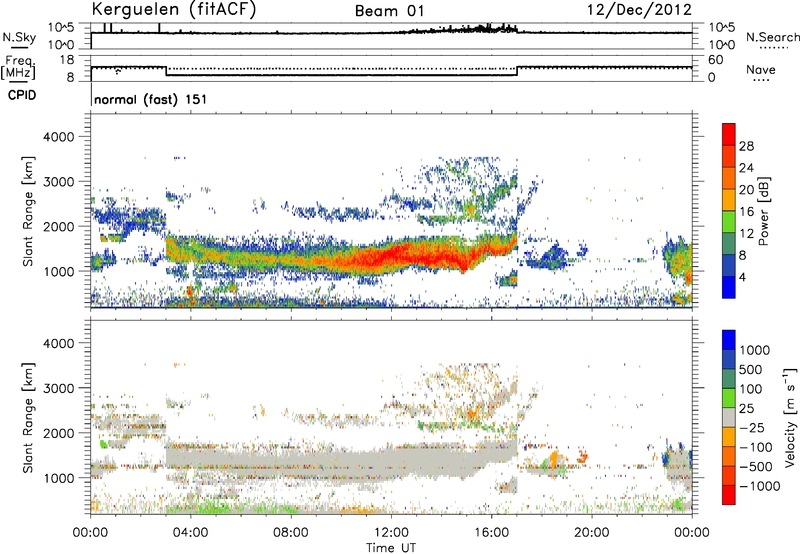Click 'Slant Range [km]' label of velocity panel
This screenshot has height=554, width=800.
29,418
